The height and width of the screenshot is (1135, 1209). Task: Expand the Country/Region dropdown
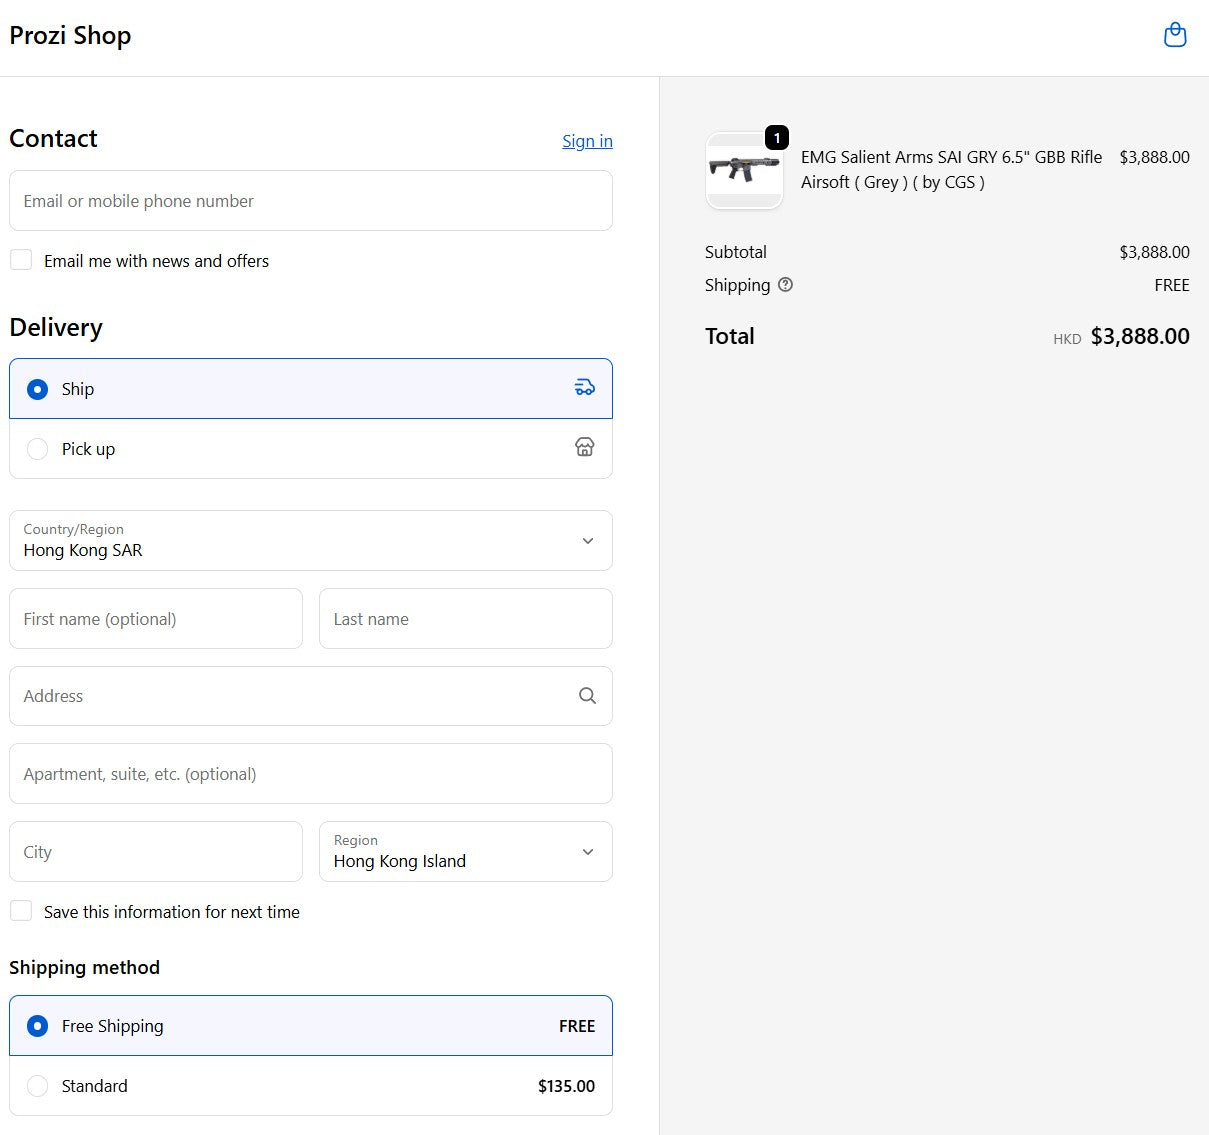pyautogui.click(x=310, y=541)
